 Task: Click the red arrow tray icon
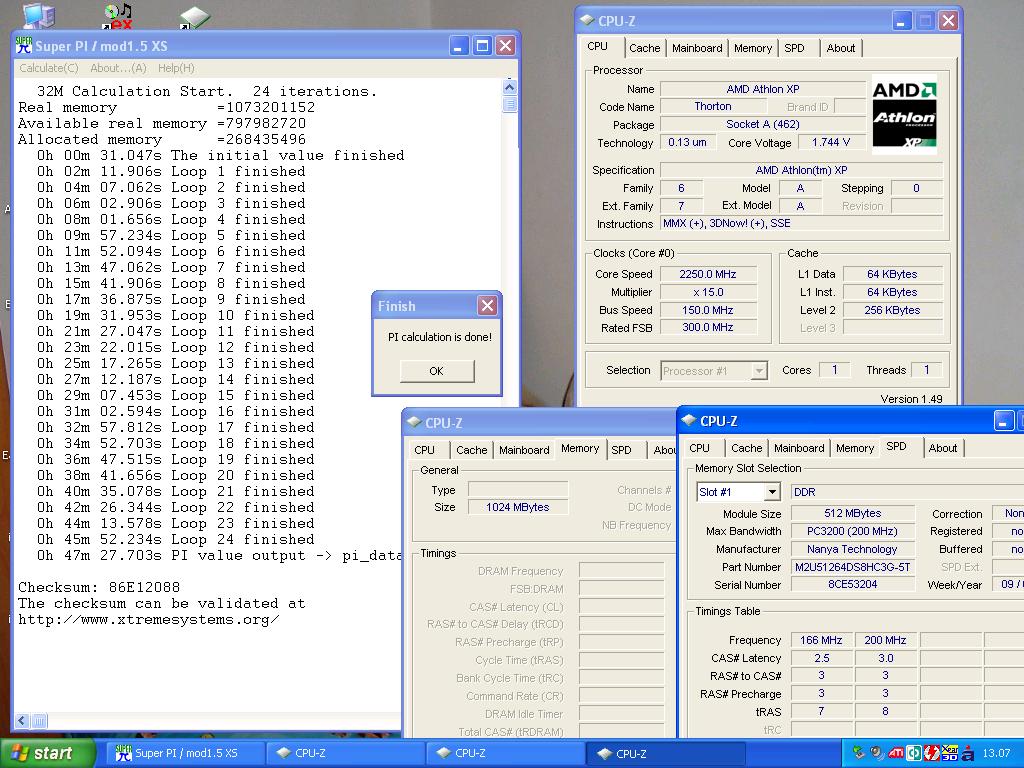(932, 753)
